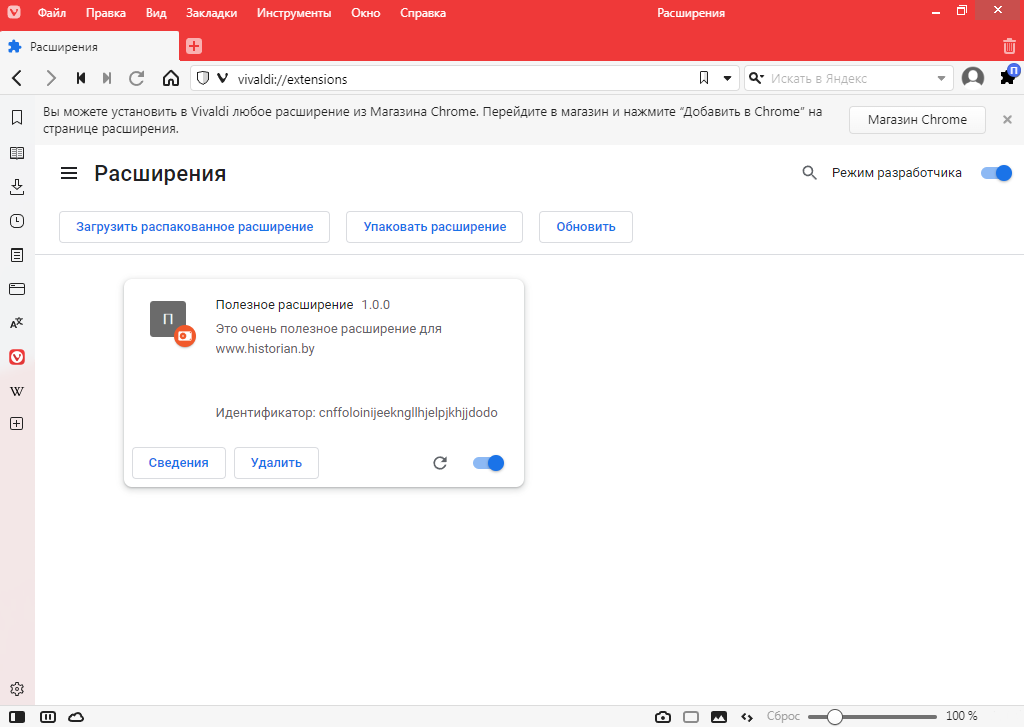Reload the Полезное расширение extension
Image resolution: width=1024 pixels, height=727 pixels.
[x=439, y=463]
